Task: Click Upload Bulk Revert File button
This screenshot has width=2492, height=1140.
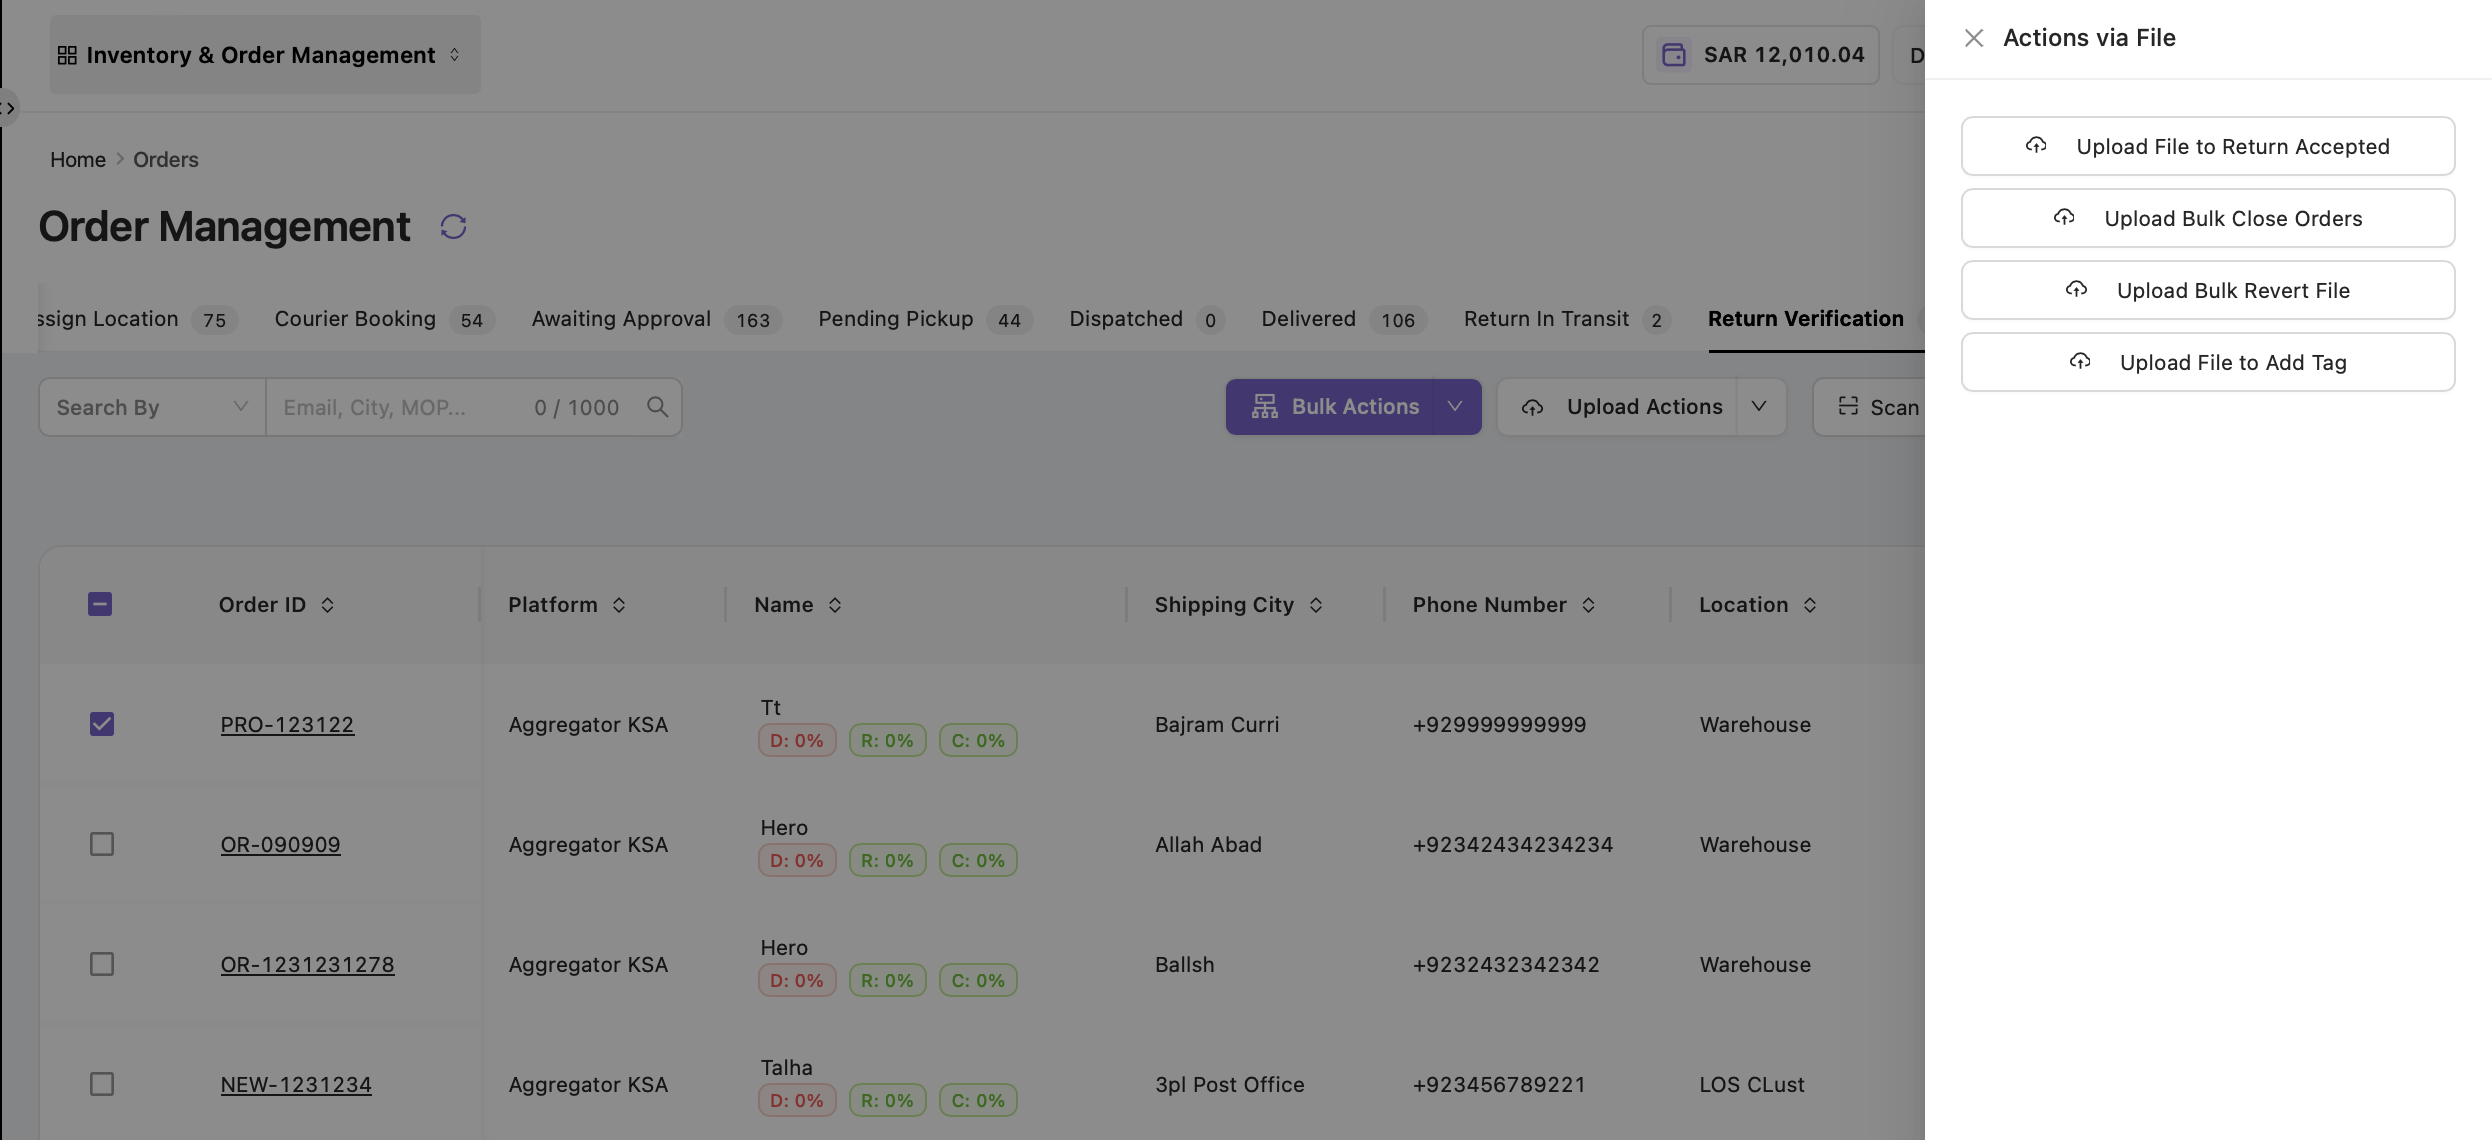Action: pyautogui.click(x=2207, y=290)
